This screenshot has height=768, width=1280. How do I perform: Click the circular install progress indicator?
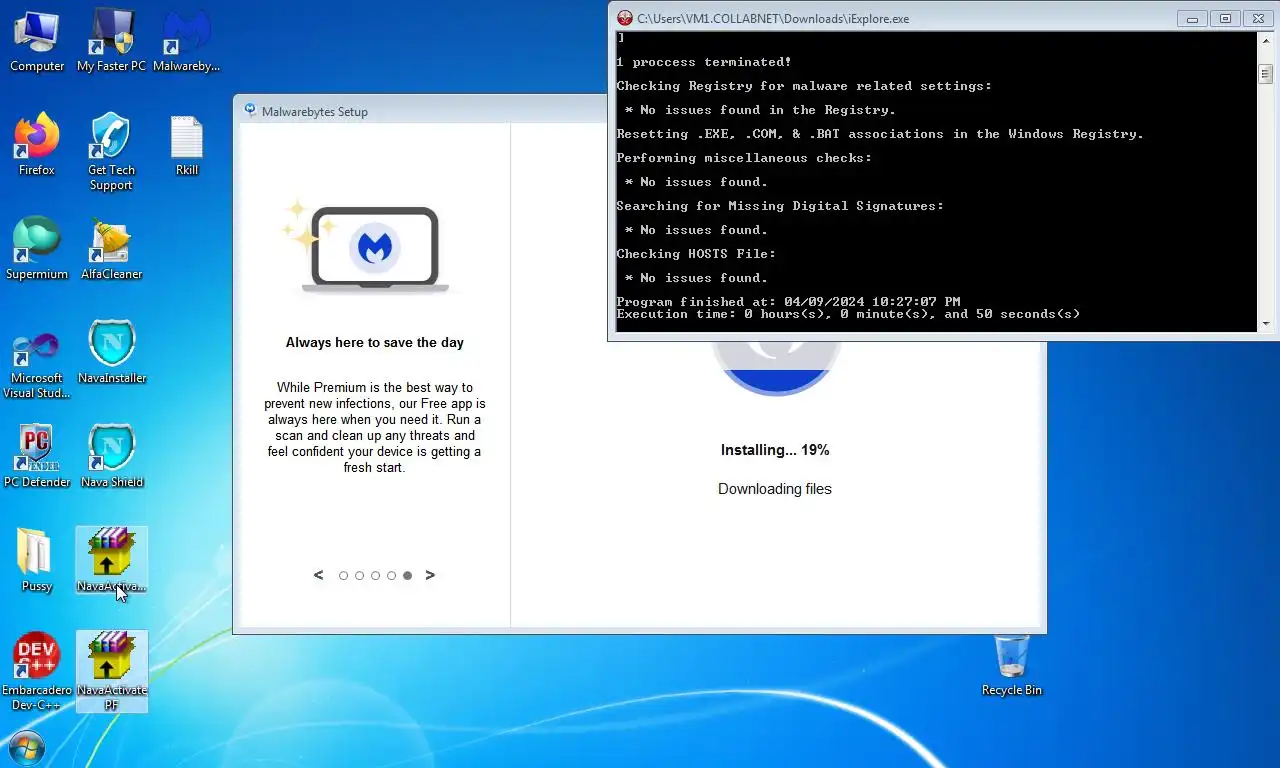coord(776,367)
